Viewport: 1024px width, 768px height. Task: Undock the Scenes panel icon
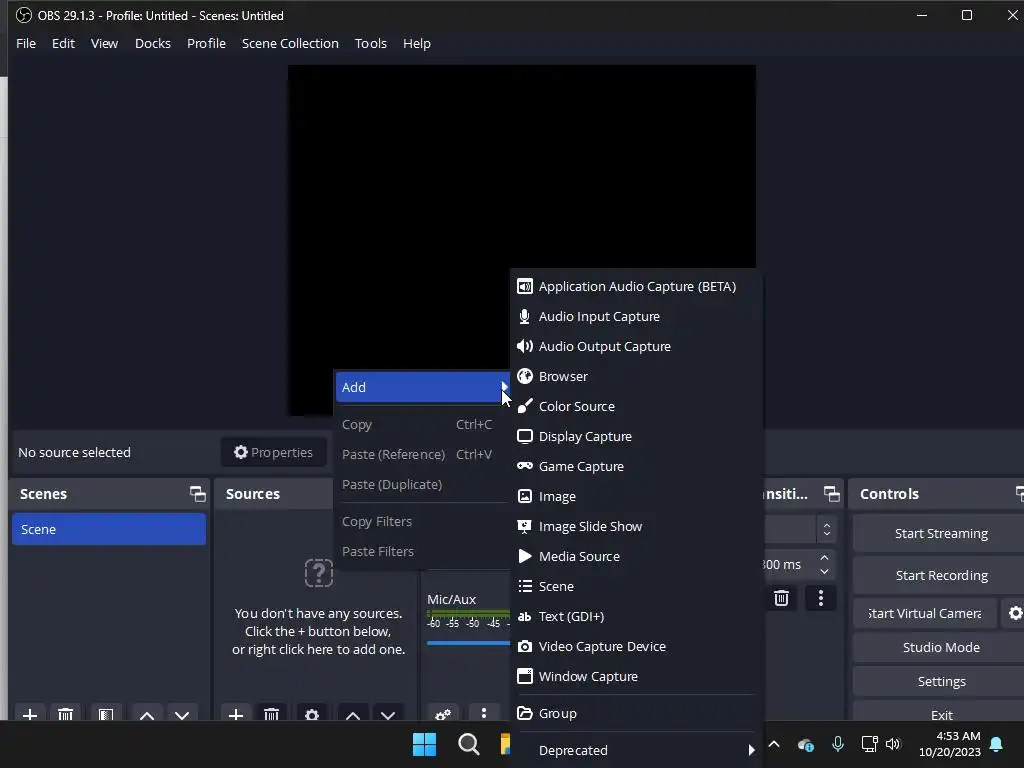197,494
